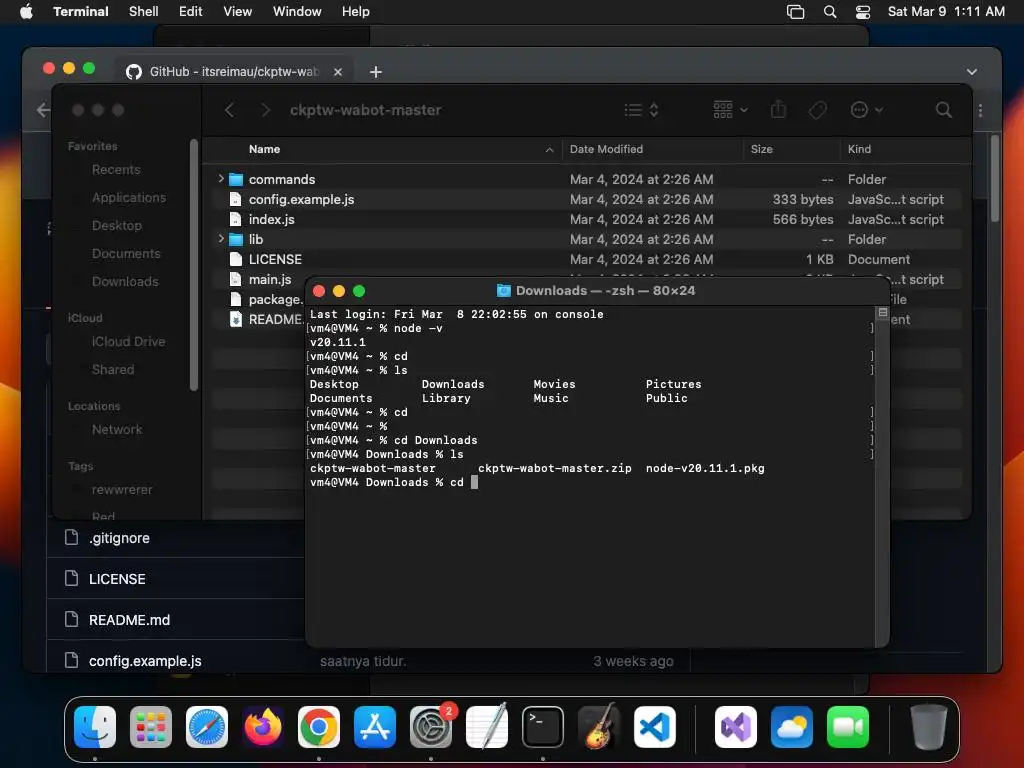Open Control Center in menu bar
Viewport: 1024px width, 768px height.
coord(863,12)
